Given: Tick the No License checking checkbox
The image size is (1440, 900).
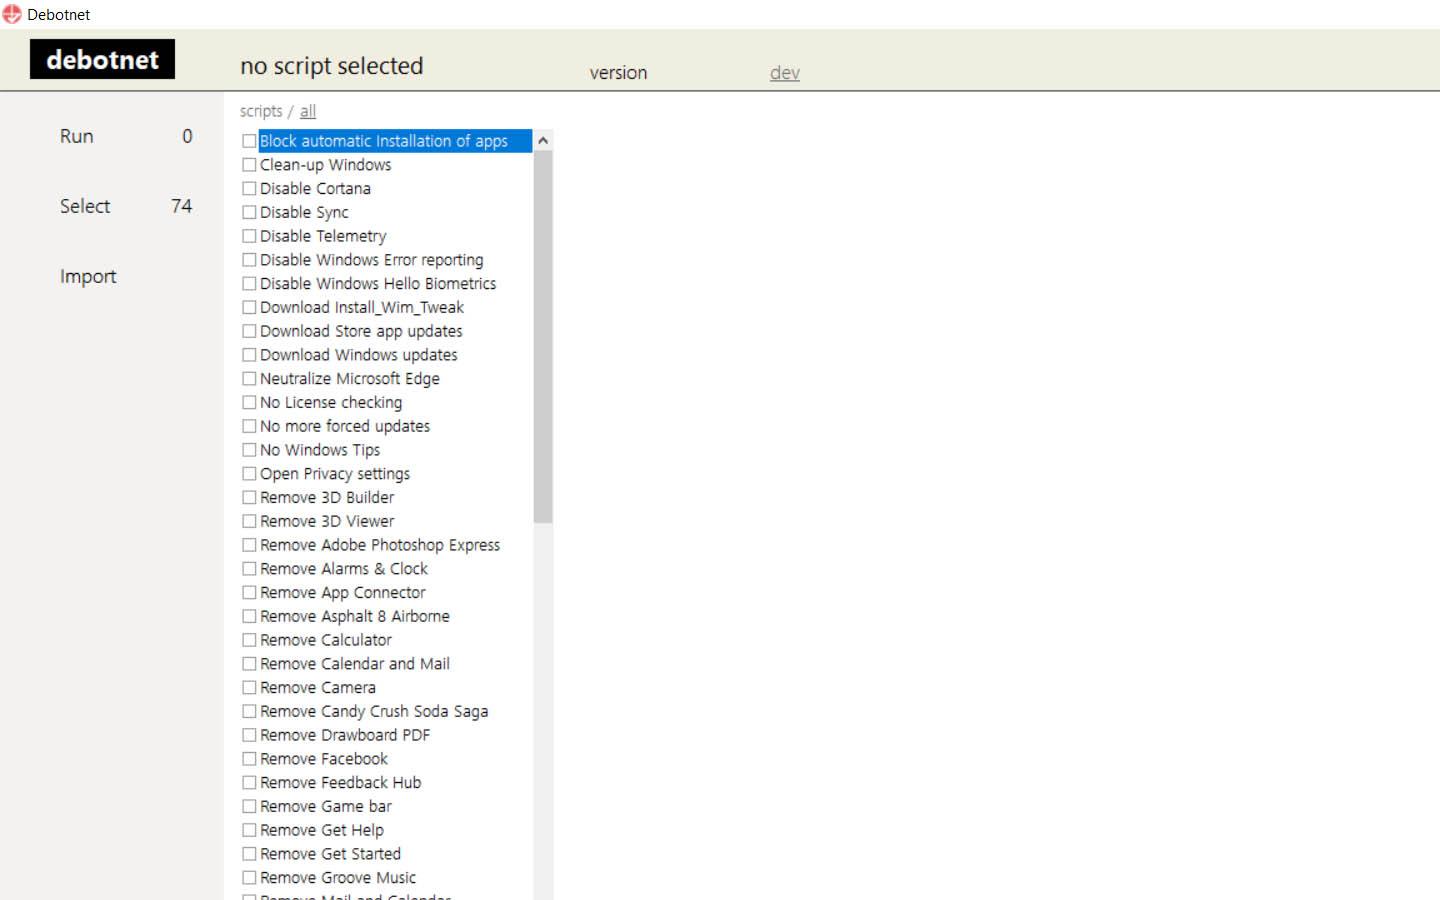Looking at the screenshot, I should click(x=249, y=403).
